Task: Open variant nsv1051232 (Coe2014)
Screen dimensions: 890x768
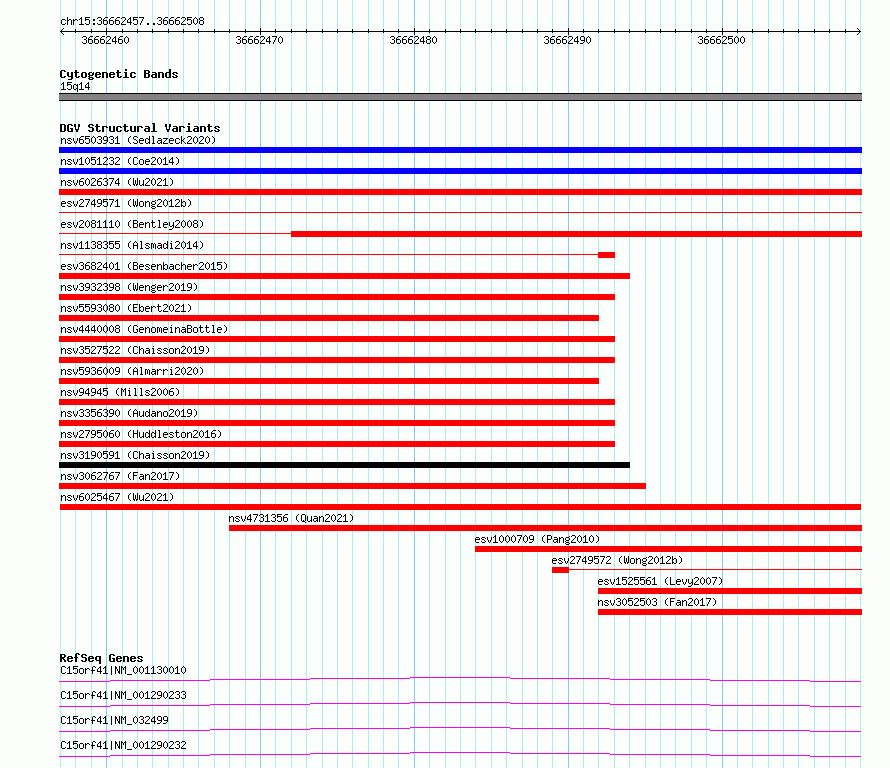Action: coord(120,161)
